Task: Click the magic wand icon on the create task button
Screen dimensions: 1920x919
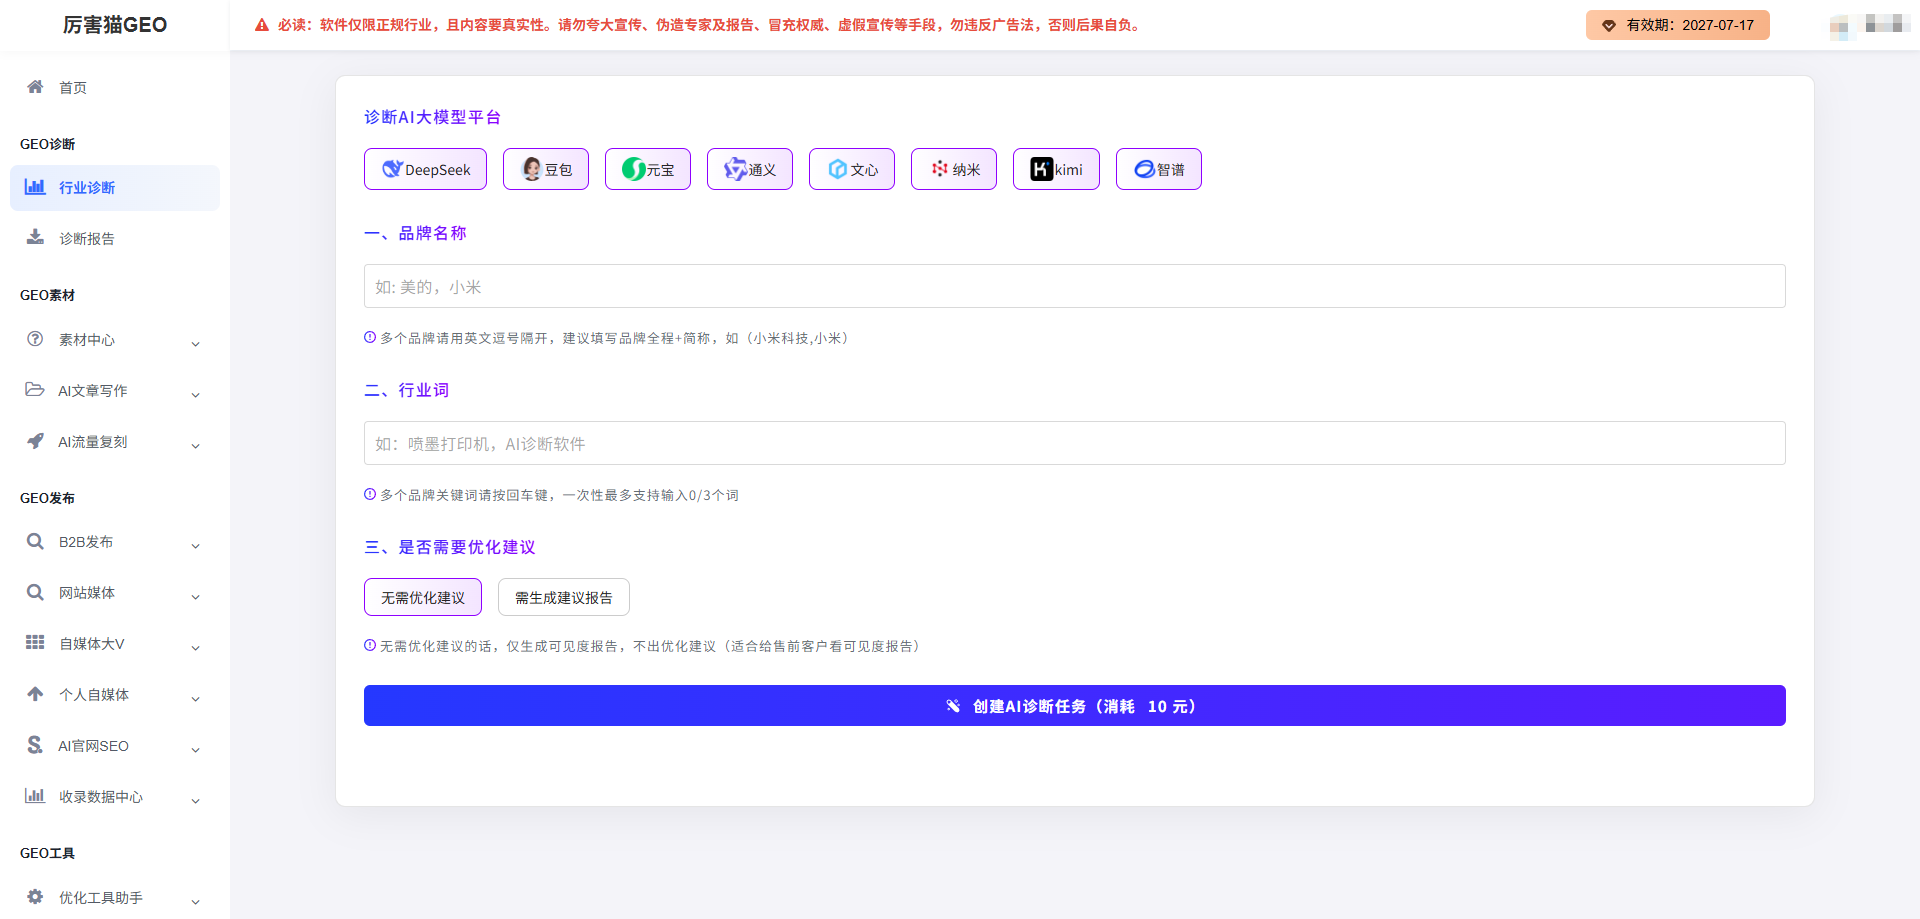Action: coord(953,706)
